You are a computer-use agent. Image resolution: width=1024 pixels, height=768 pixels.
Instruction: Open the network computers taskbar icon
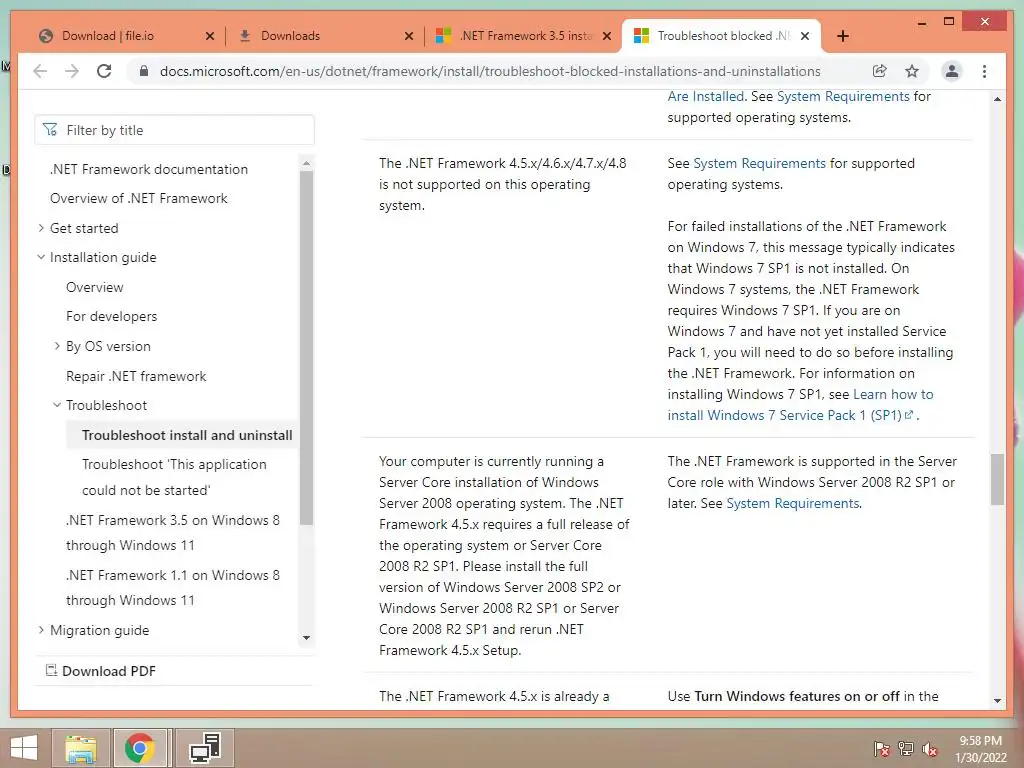tap(204, 748)
